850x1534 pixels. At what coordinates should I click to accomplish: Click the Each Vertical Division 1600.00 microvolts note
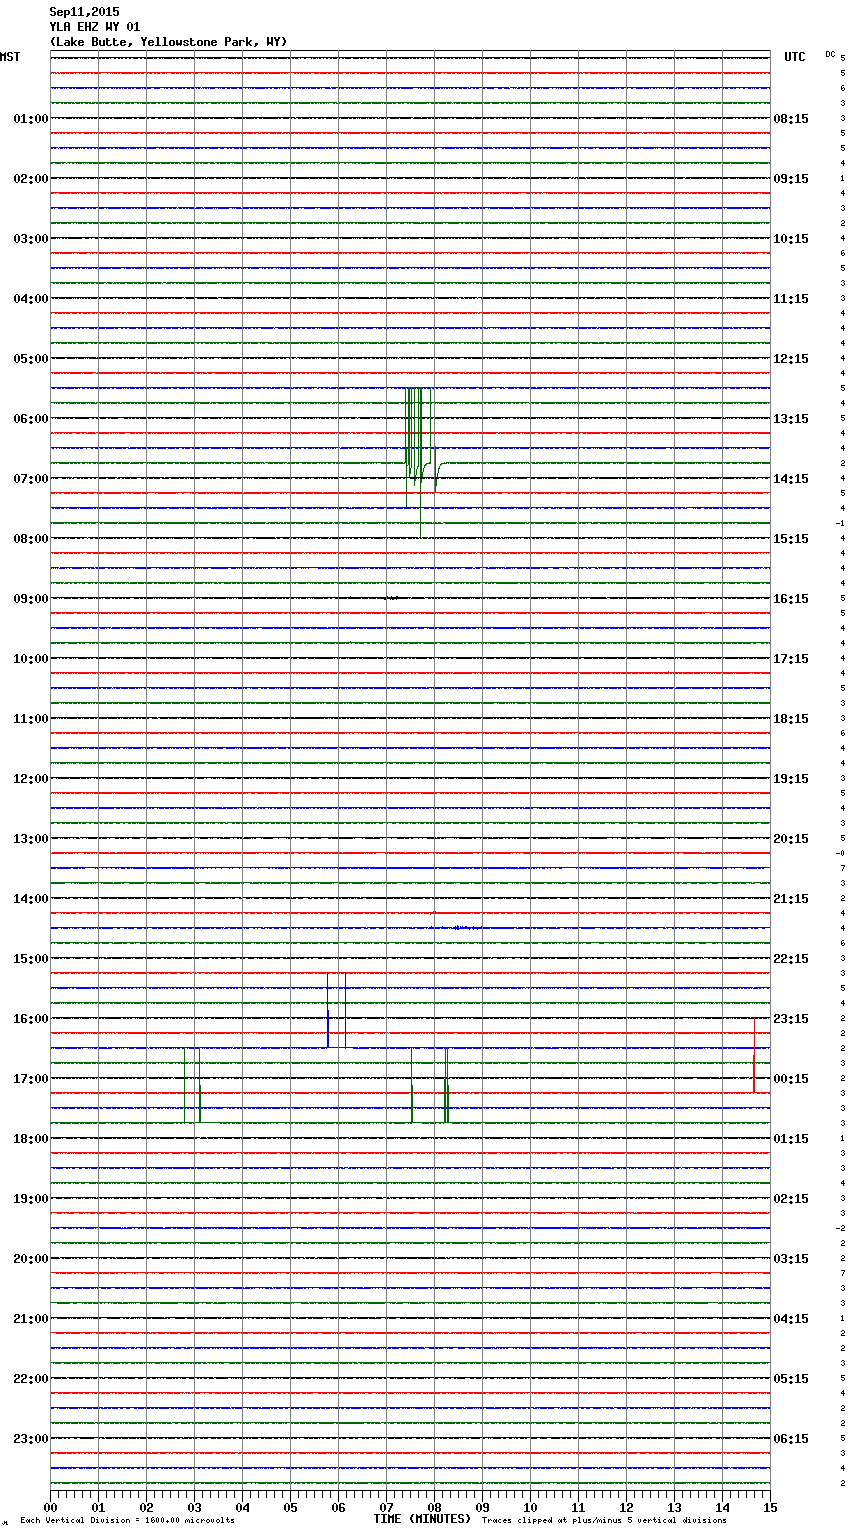click(x=127, y=1521)
